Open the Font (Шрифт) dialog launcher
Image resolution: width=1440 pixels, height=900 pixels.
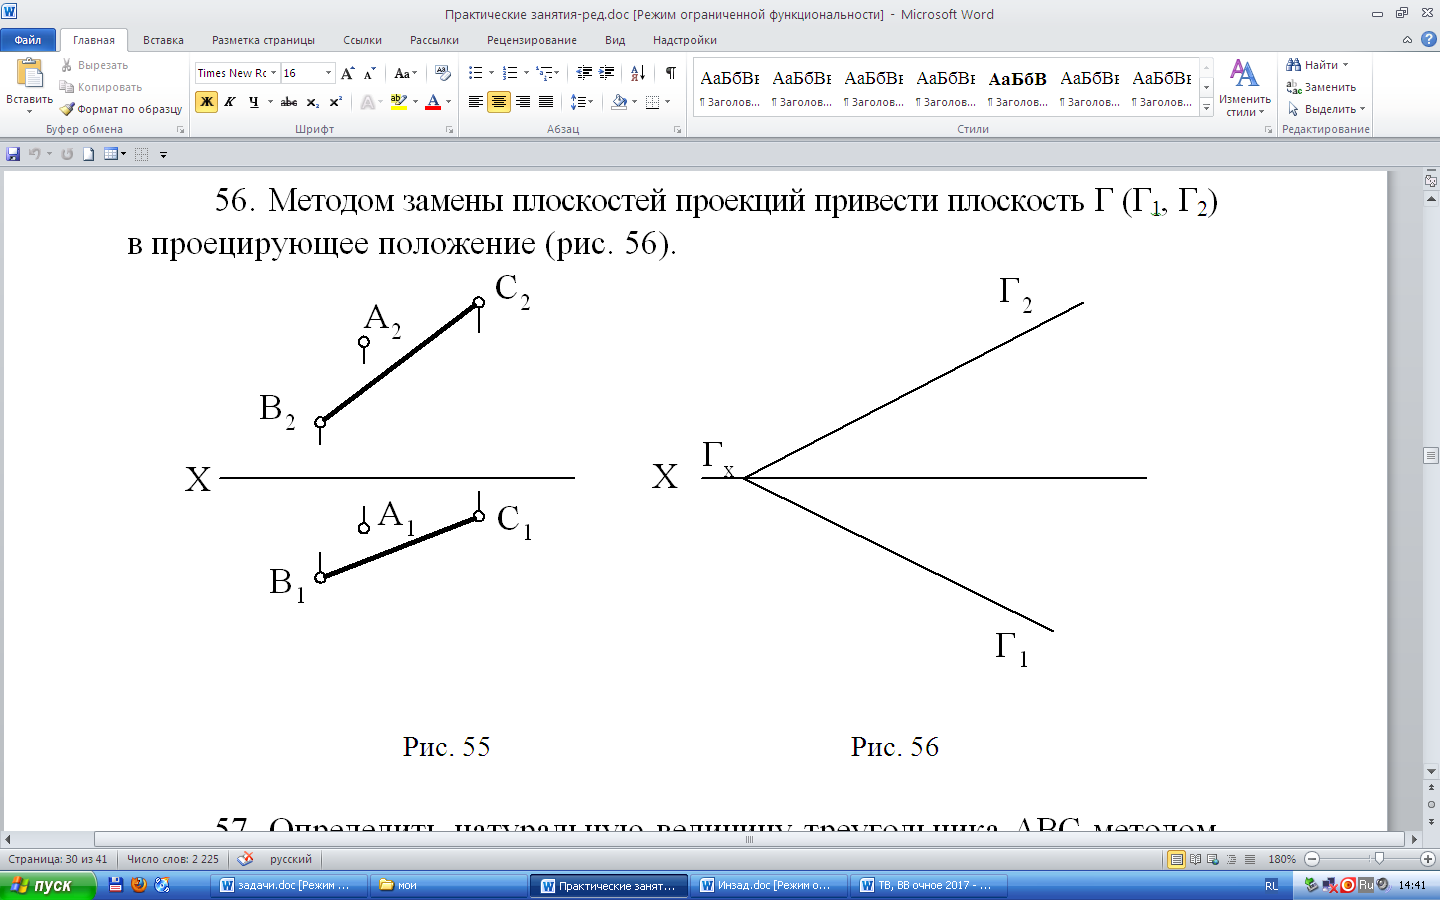coord(449,130)
